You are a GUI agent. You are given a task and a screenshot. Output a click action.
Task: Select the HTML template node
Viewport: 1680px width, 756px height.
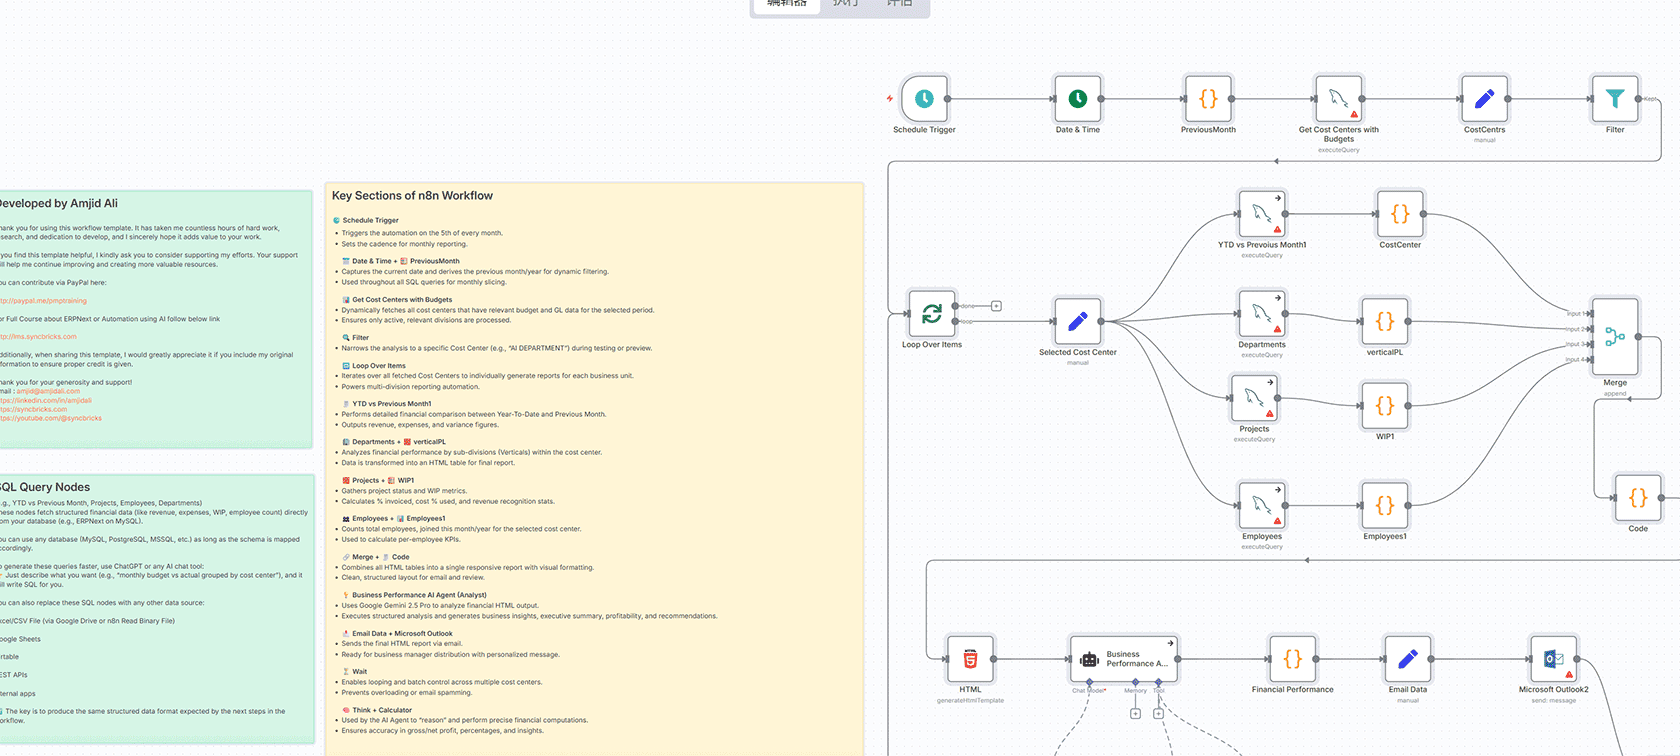tap(969, 659)
